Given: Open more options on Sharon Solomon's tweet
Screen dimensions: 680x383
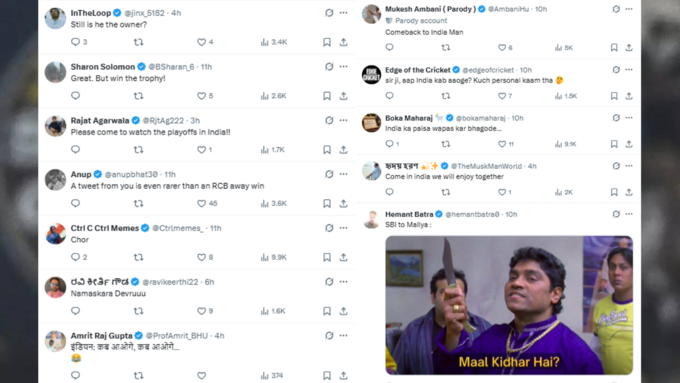Looking at the screenshot, I should [343, 67].
